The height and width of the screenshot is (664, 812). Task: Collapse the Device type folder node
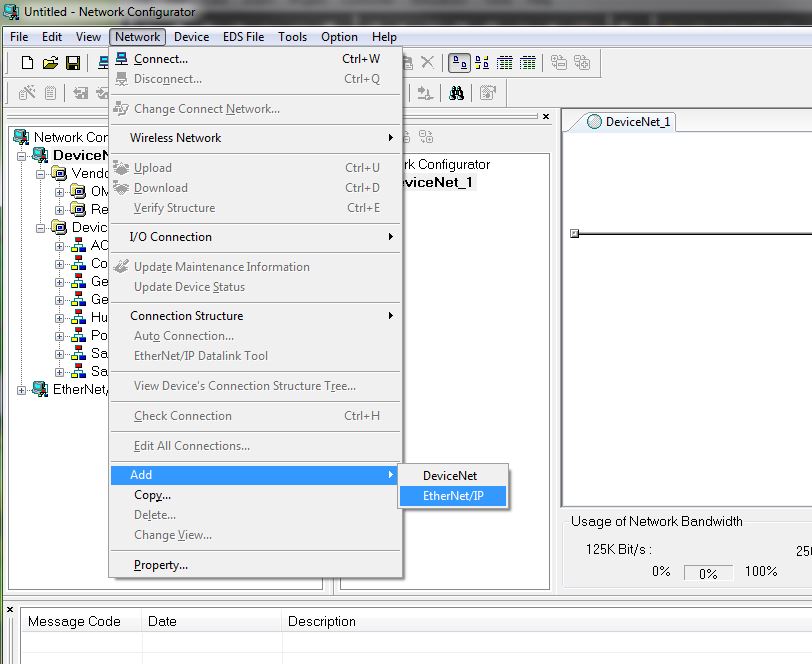40,228
